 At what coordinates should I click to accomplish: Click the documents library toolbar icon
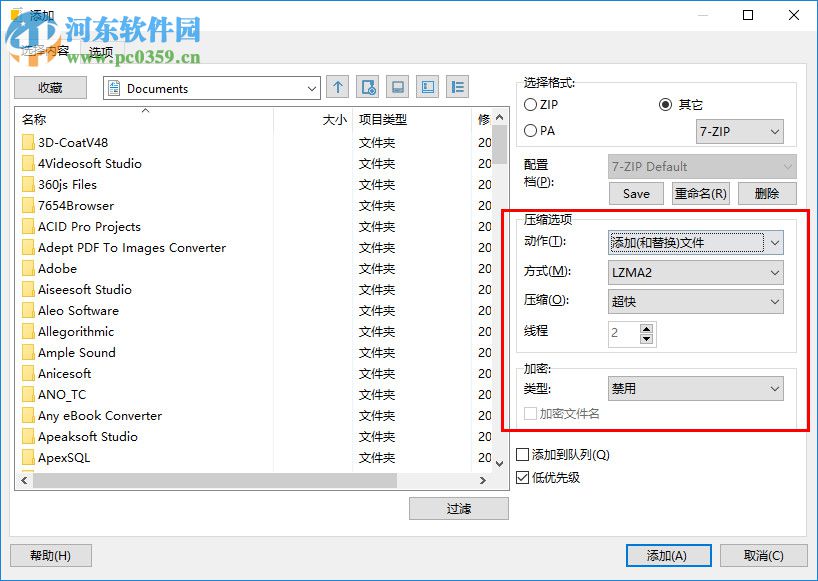click(x=427, y=87)
